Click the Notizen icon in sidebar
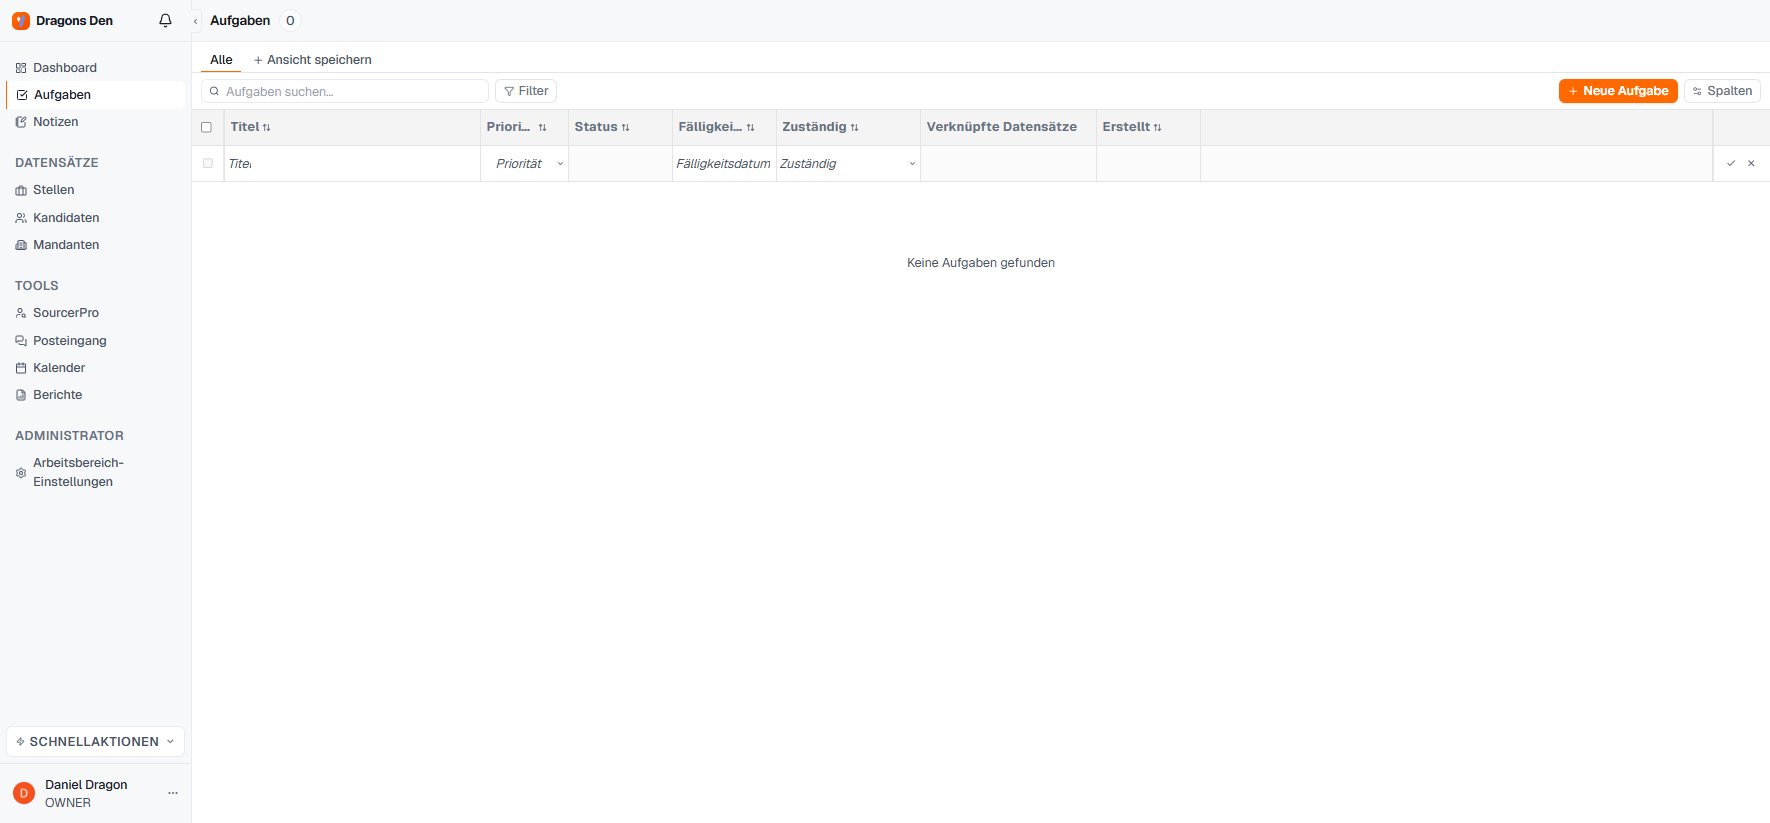The height and width of the screenshot is (823, 1770). click(x=21, y=122)
